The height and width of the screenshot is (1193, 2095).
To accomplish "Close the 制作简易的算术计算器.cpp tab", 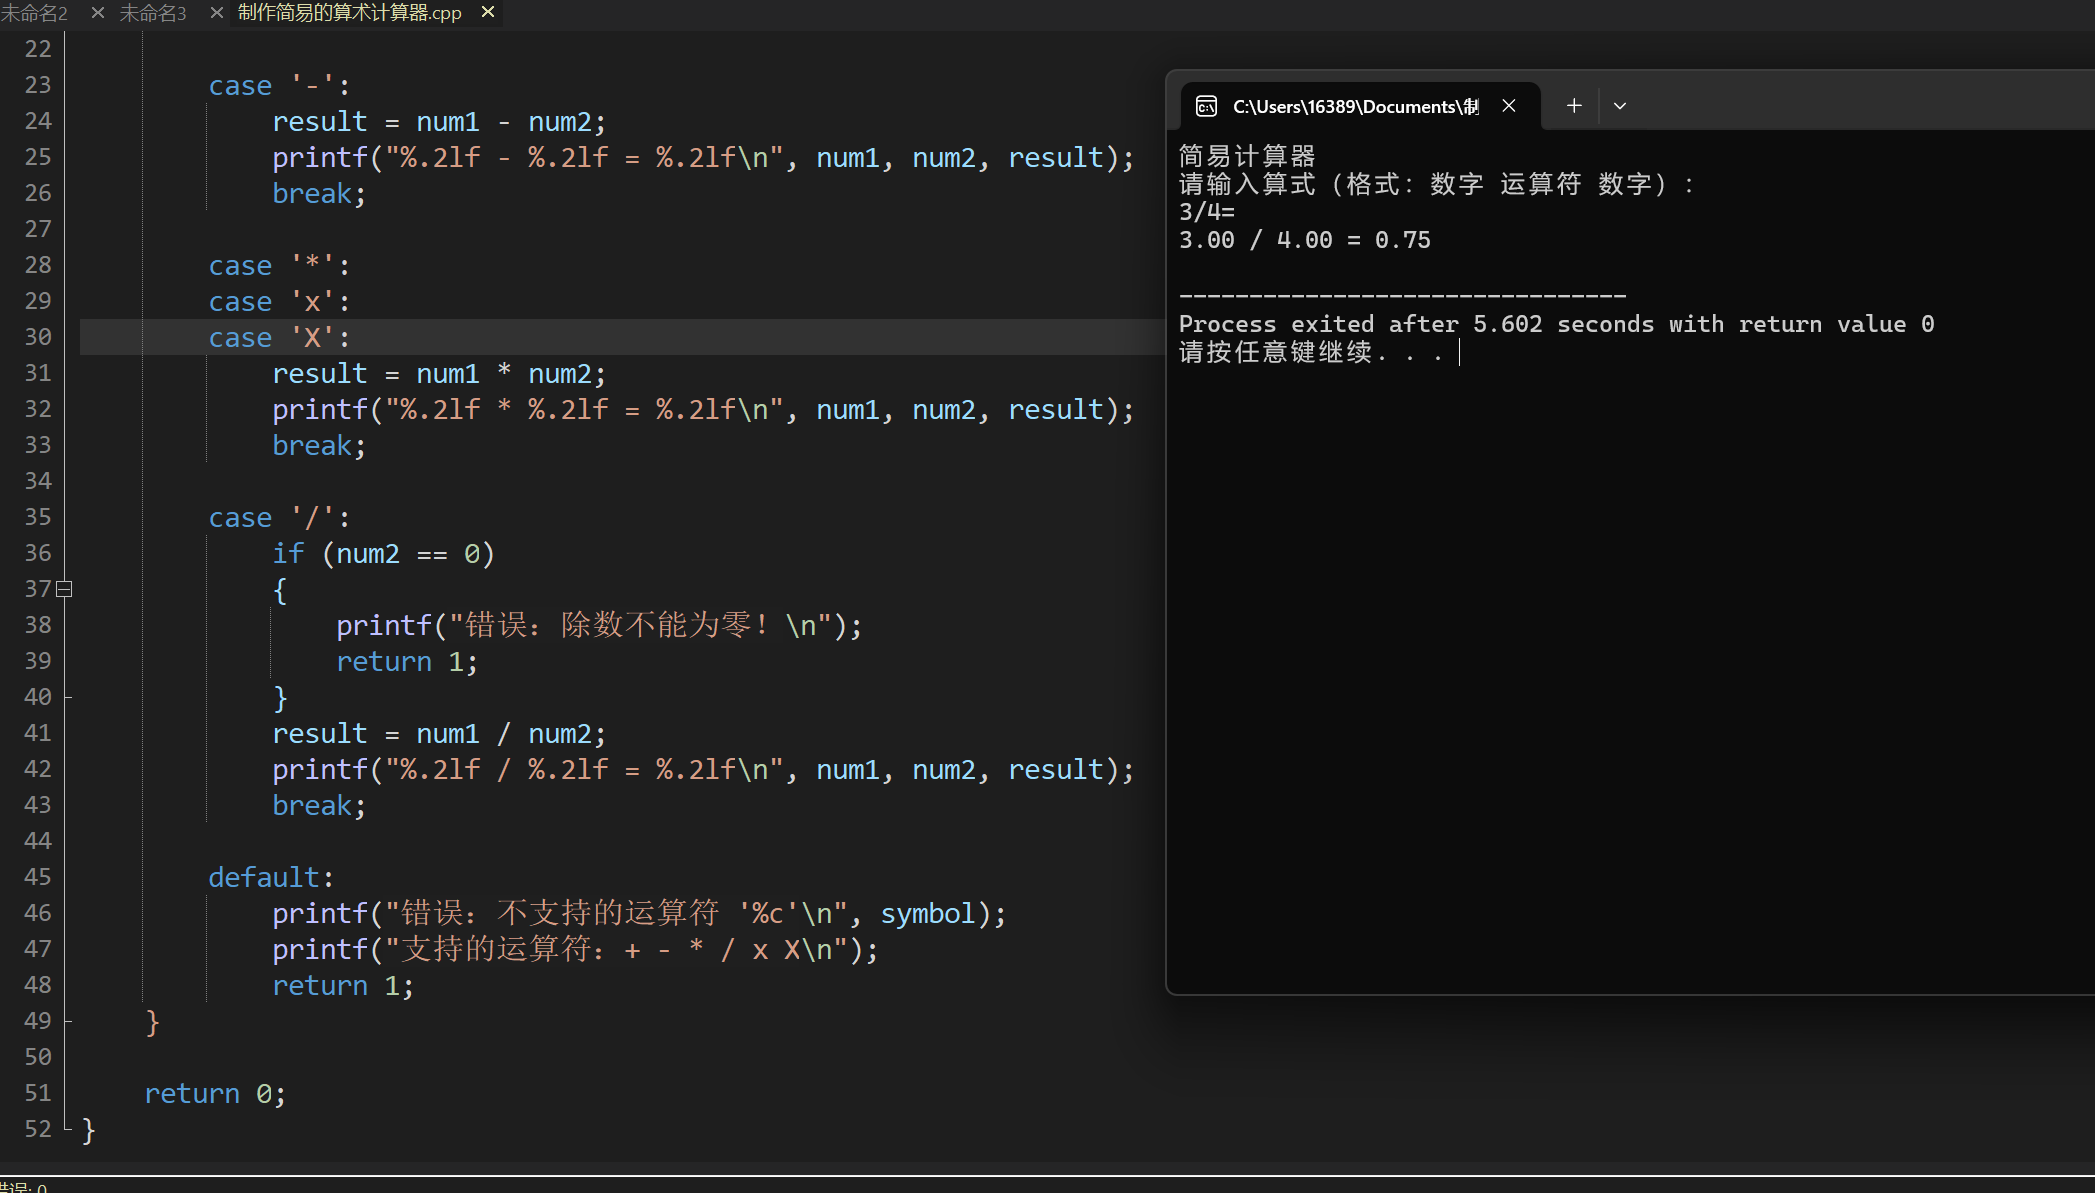I will [488, 12].
